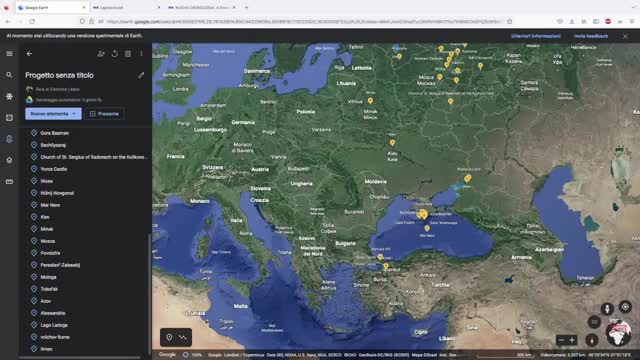Click the reload project icon

115,53
